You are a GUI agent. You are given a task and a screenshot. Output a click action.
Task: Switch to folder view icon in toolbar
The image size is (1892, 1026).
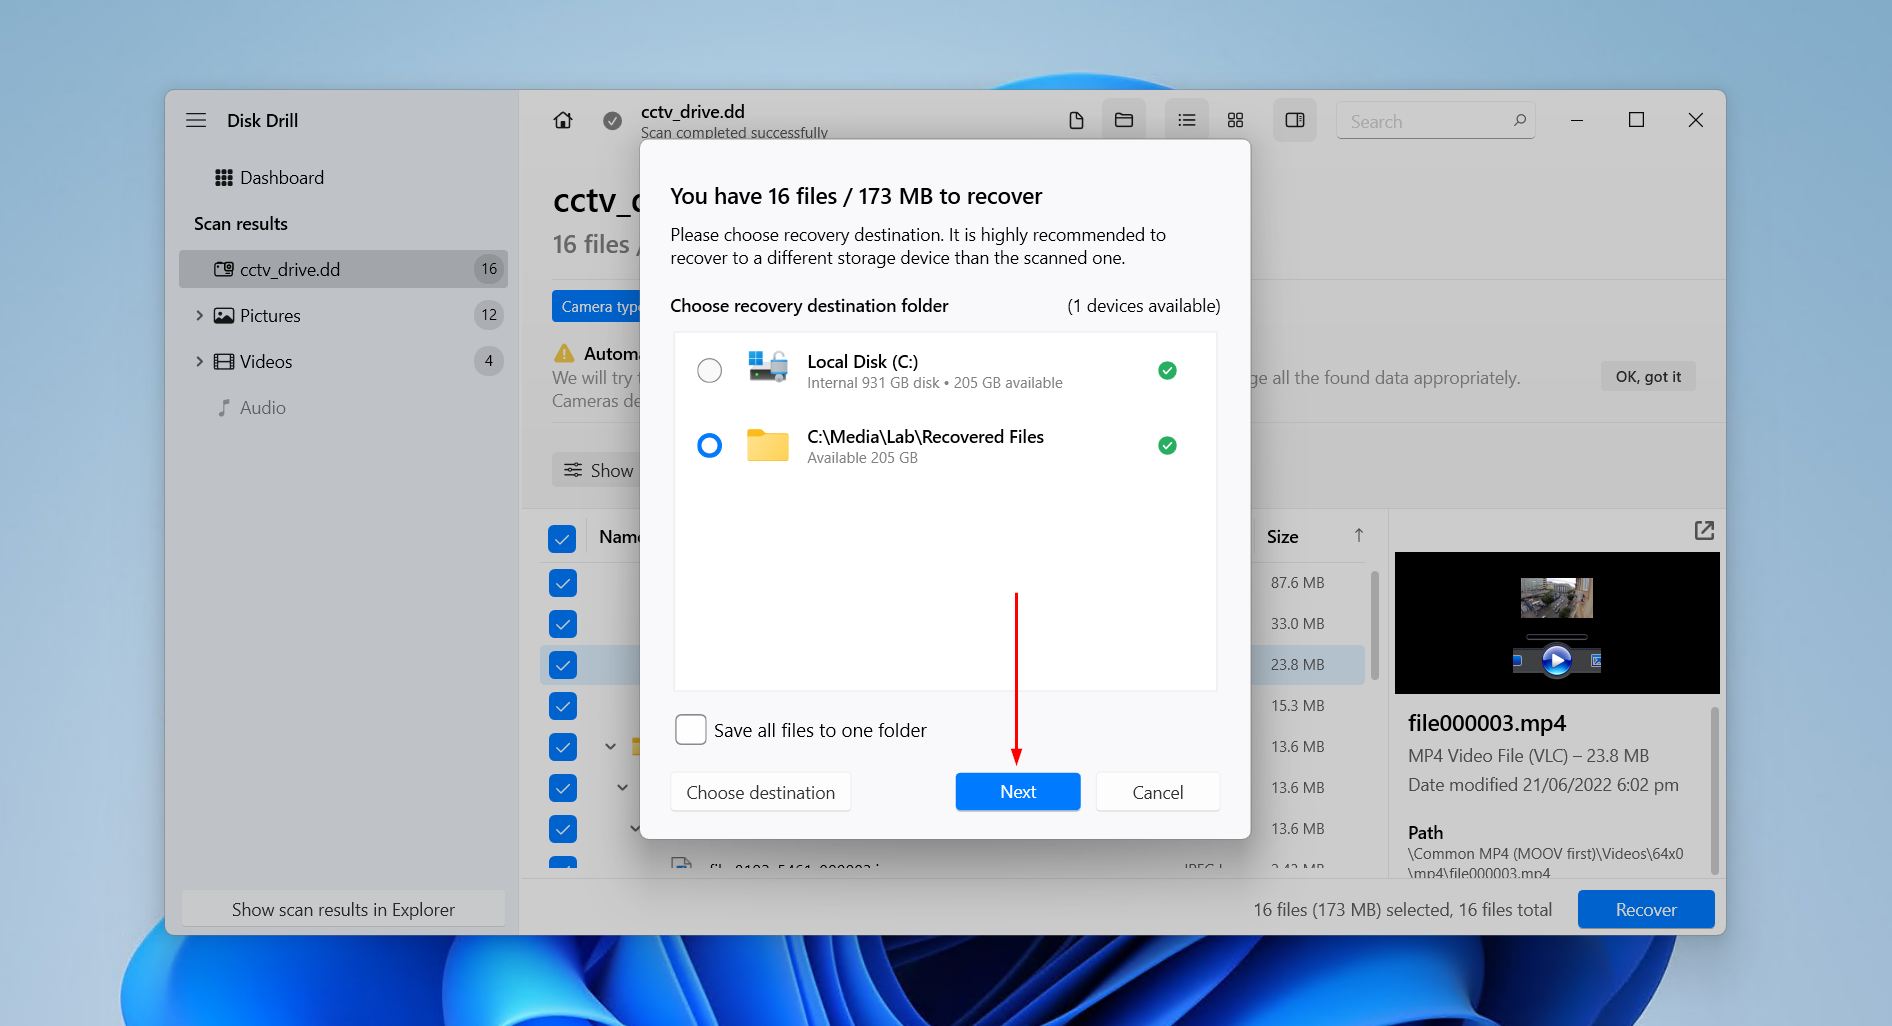[1124, 120]
